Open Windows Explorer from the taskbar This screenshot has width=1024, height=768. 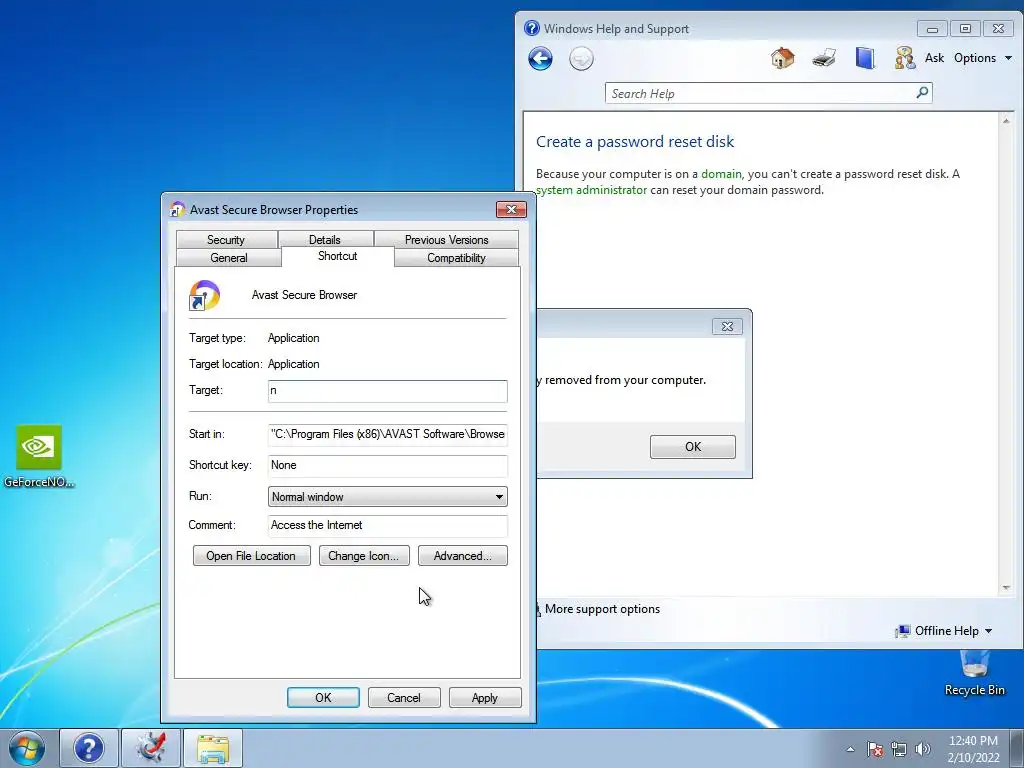tap(213, 748)
